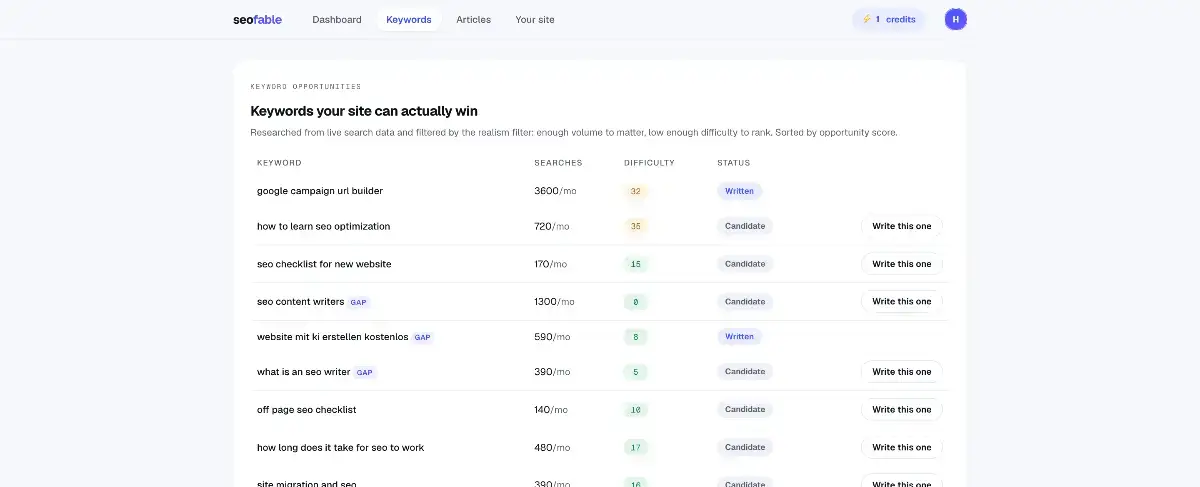Write this one for how to learn seo optimization

[901, 226]
